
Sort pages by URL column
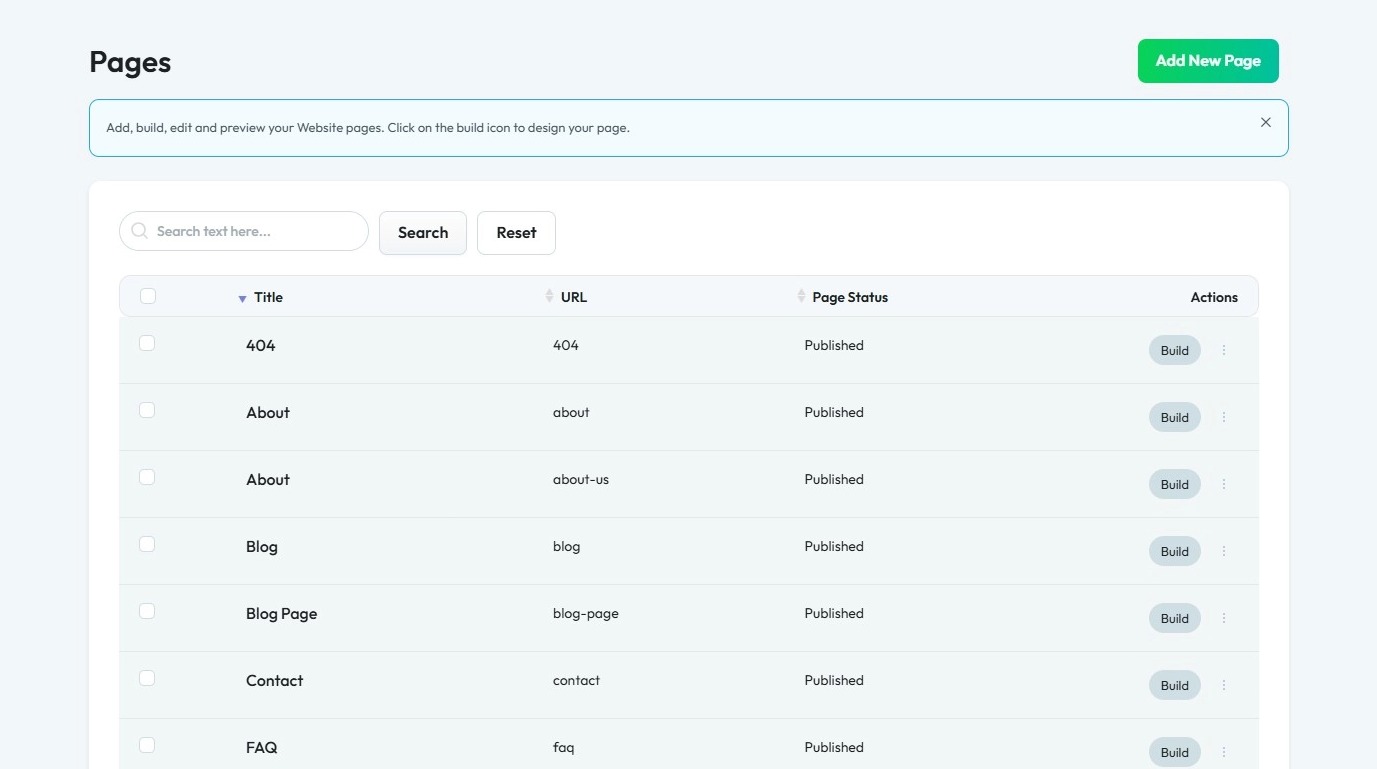click(x=549, y=296)
